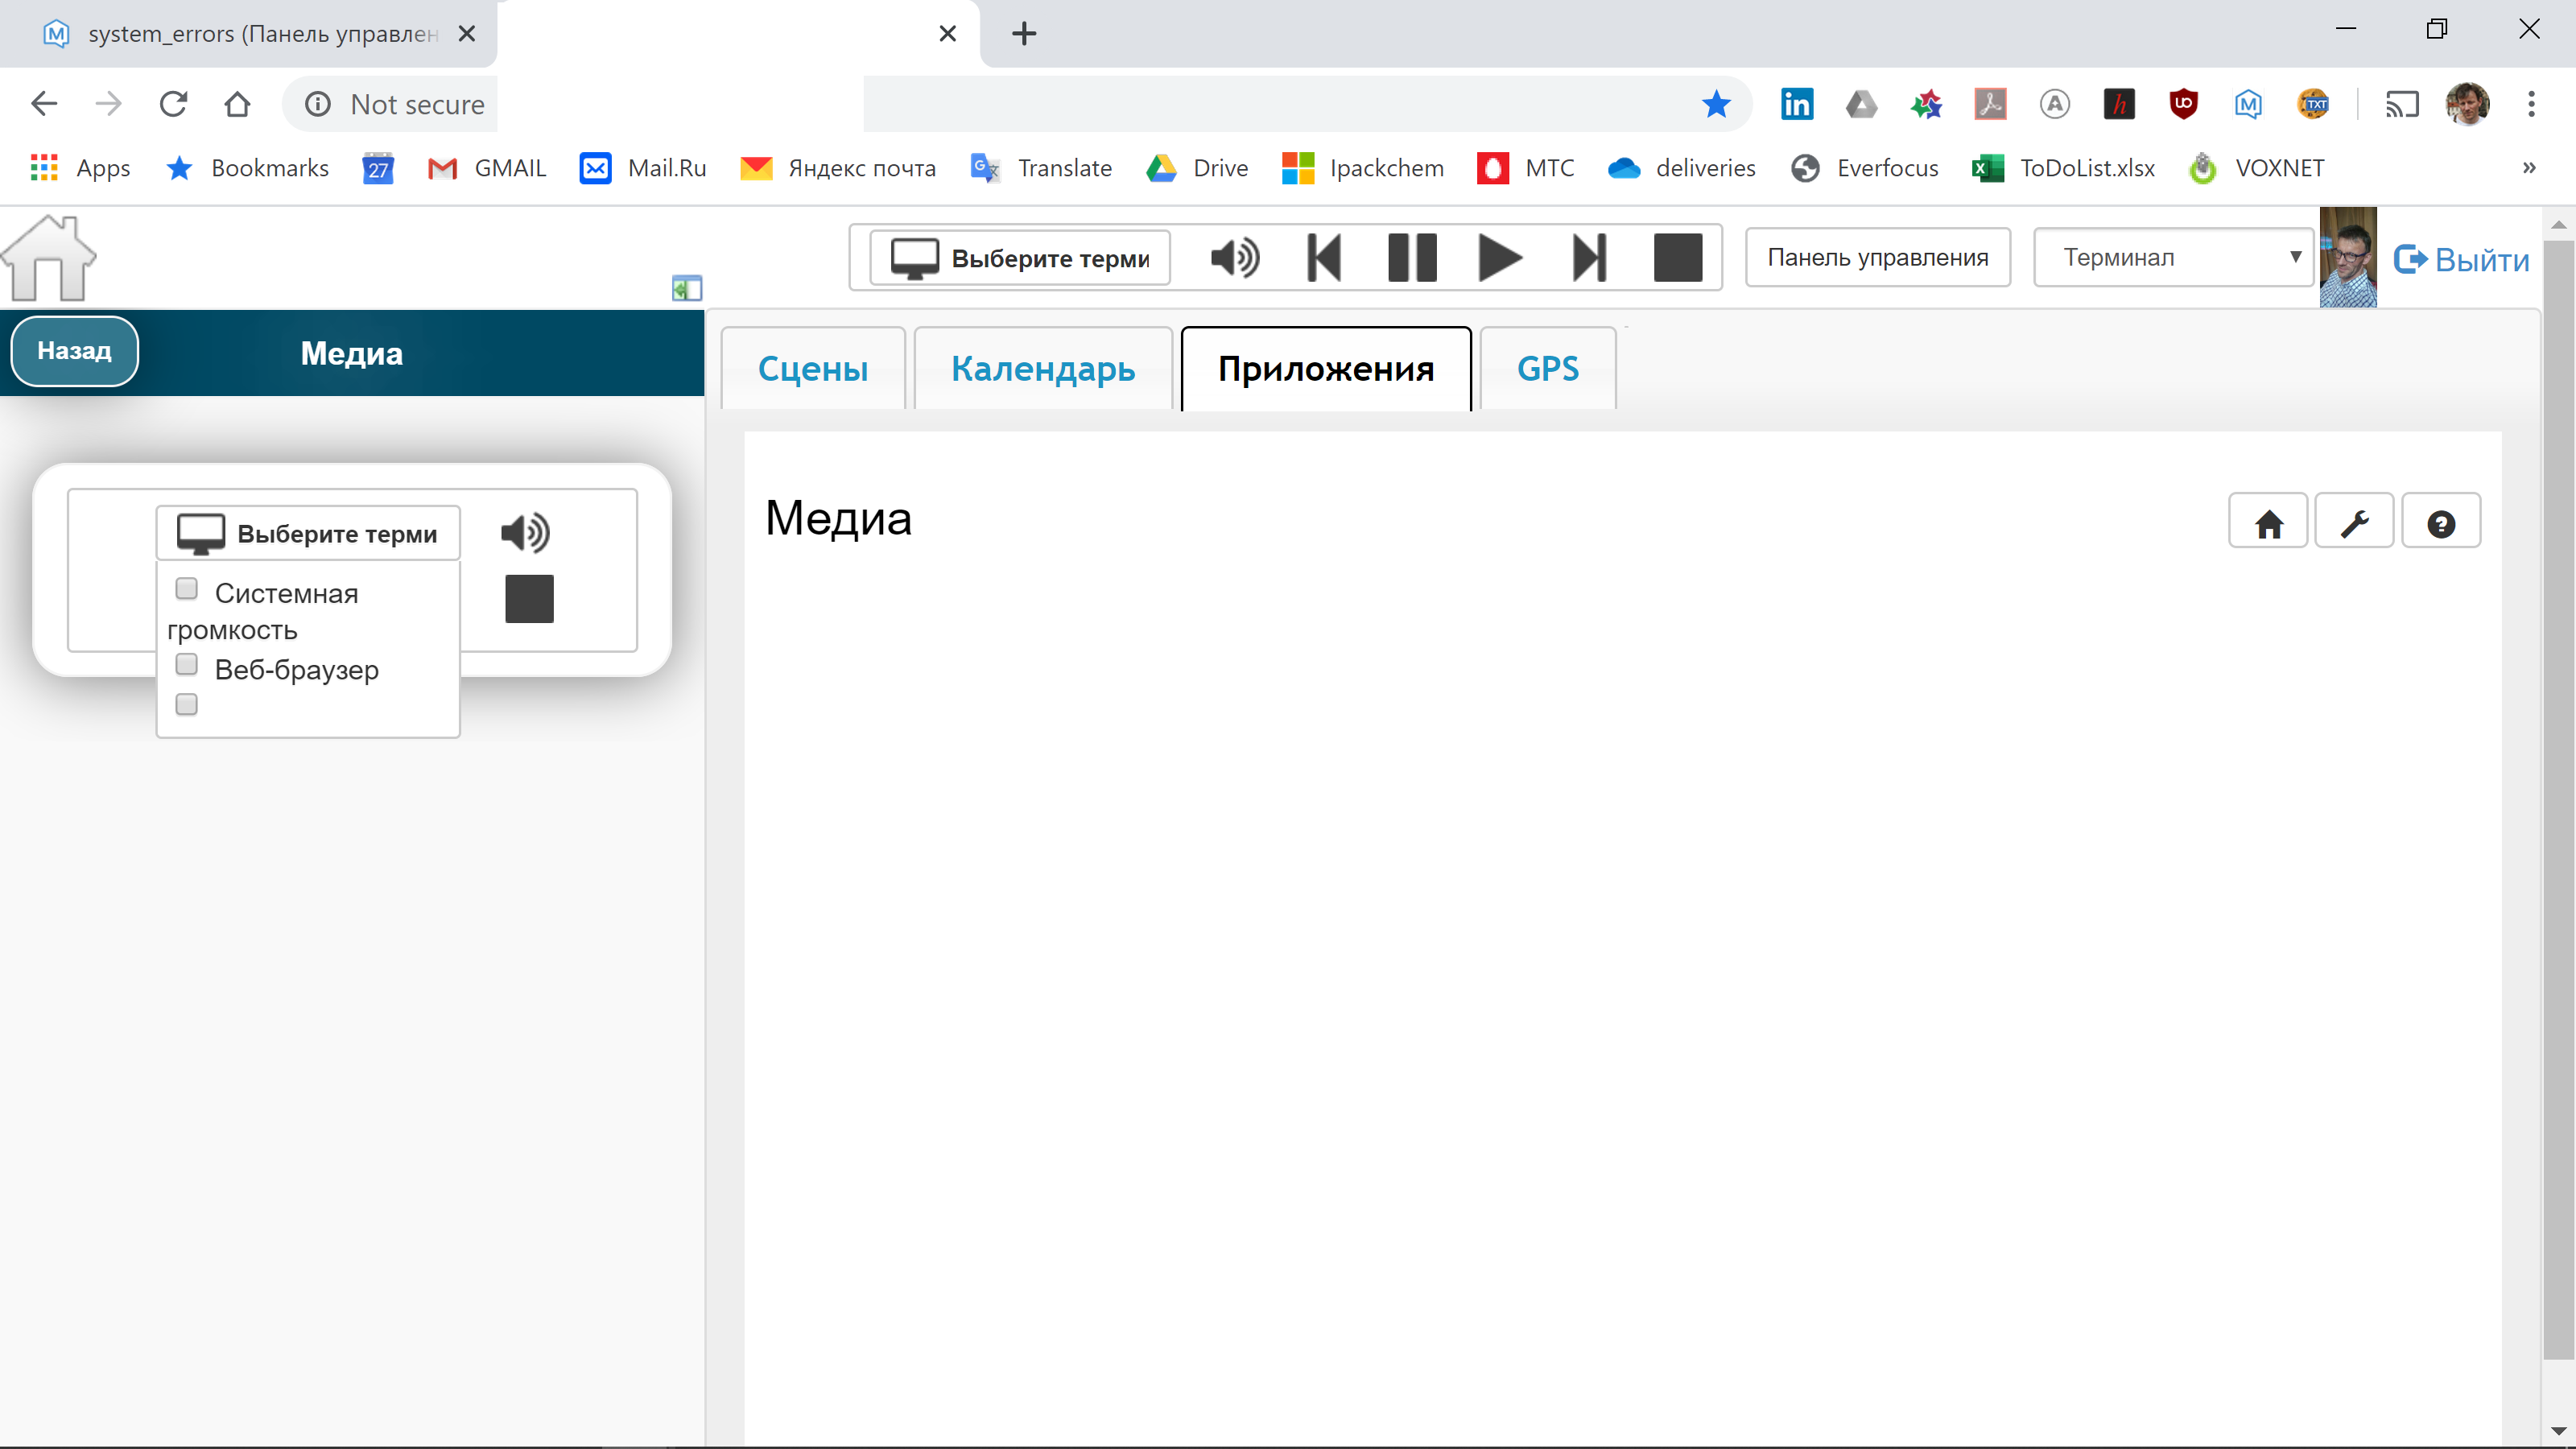The height and width of the screenshot is (1449, 2576).
Task: Pause the current media playback
Action: click(1411, 257)
